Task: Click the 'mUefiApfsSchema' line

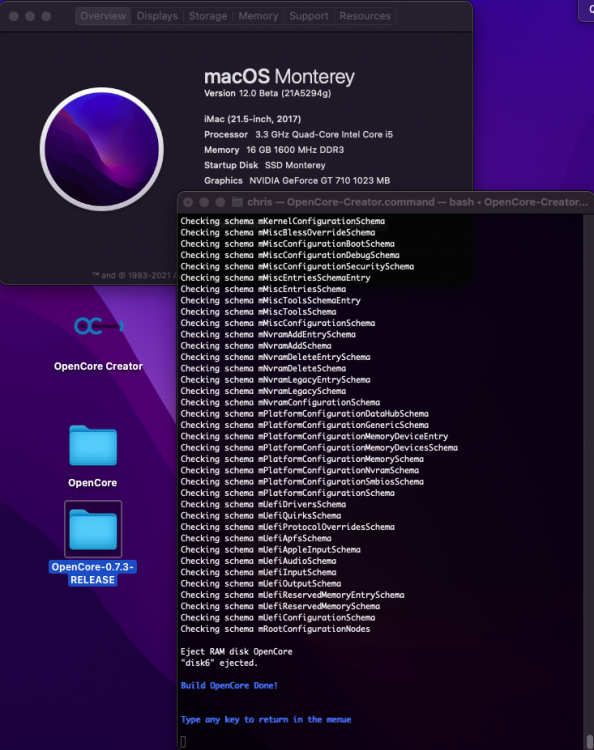Action: point(256,538)
